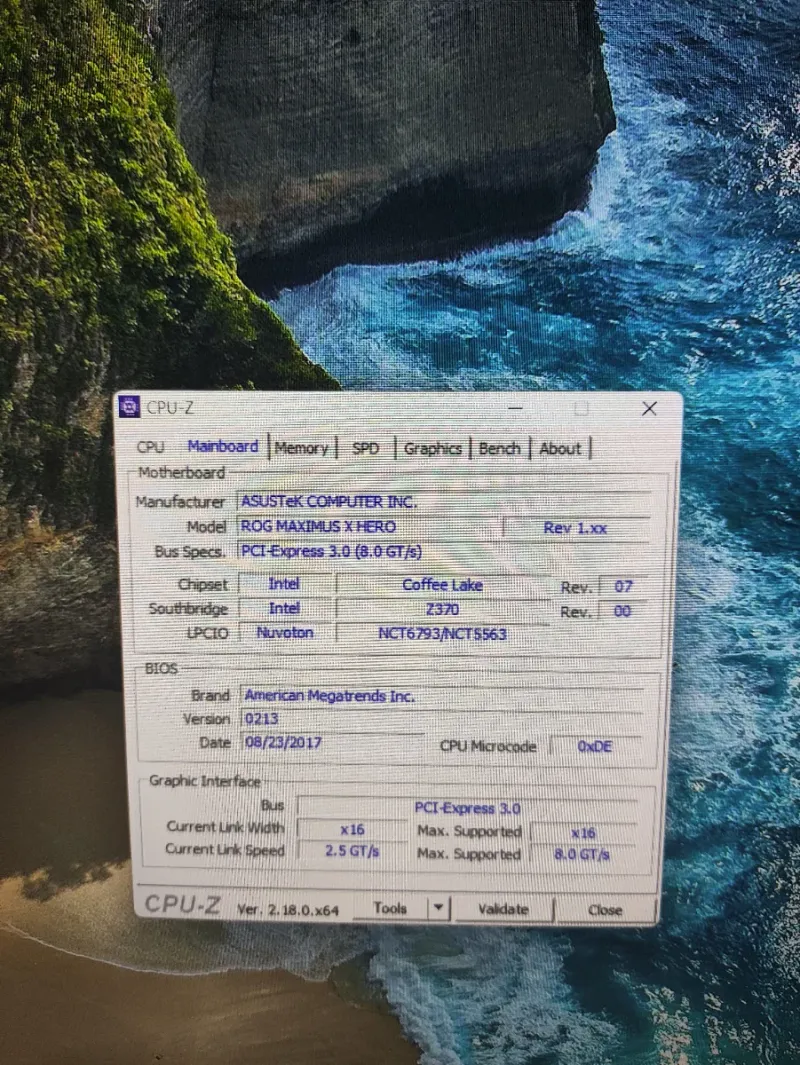Image resolution: width=800 pixels, height=1065 pixels.
Task: Open the Memory tab
Action: point(302,448)
